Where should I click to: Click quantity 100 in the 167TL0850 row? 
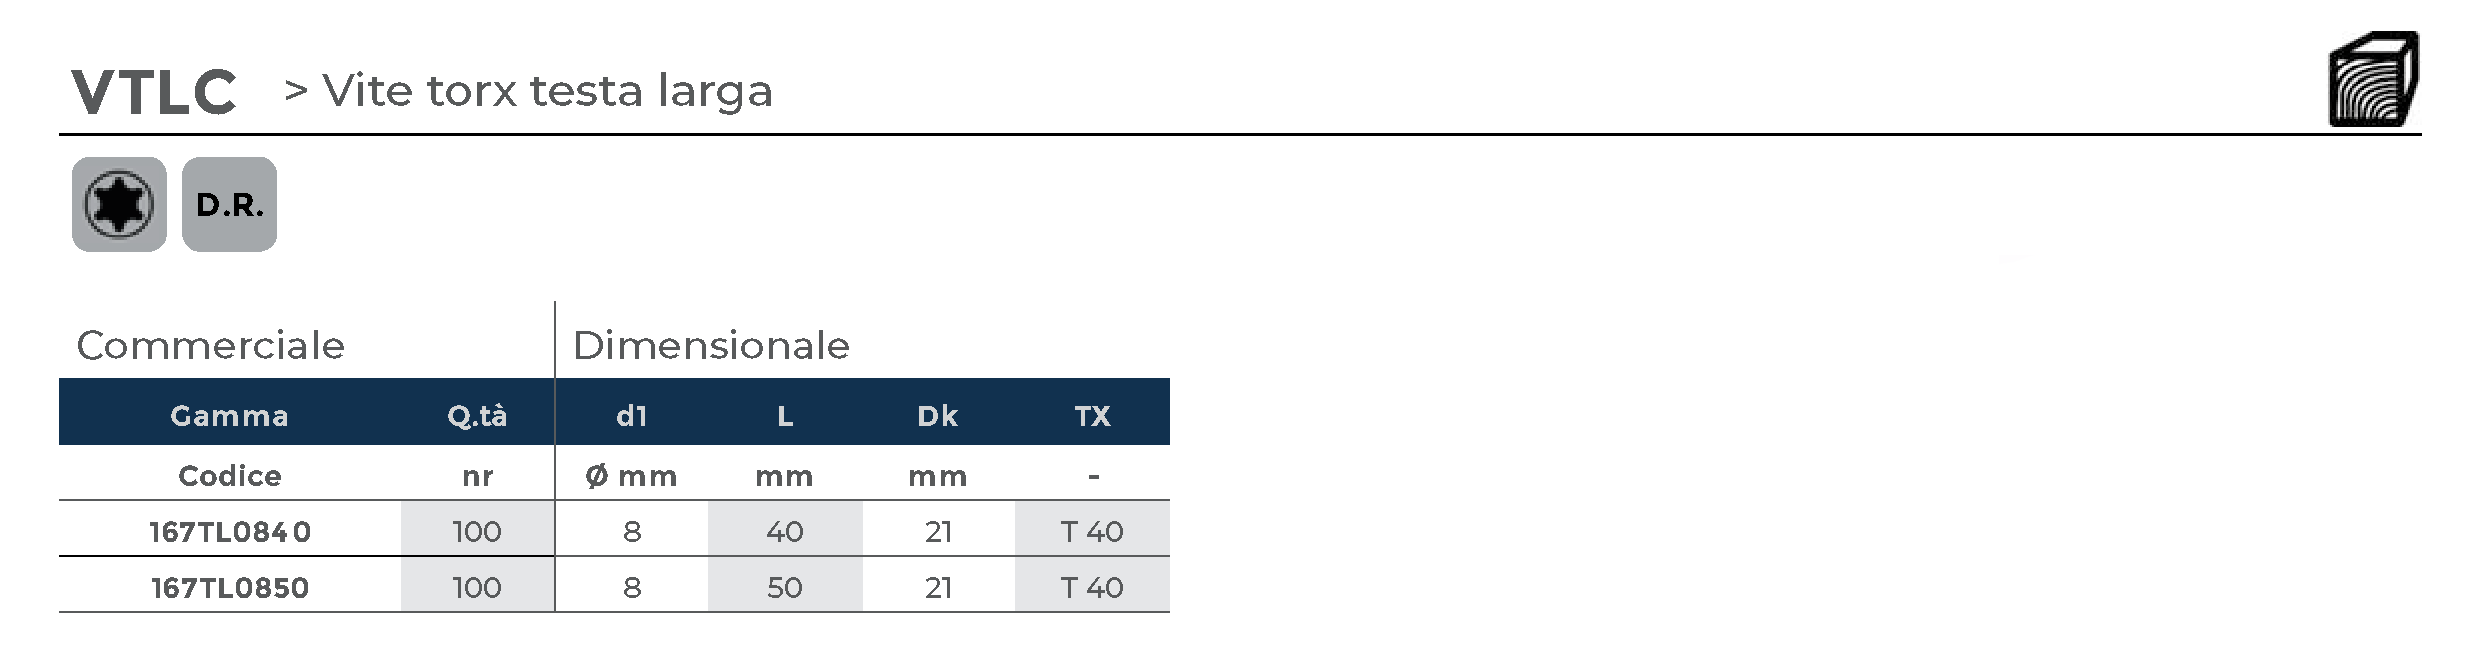coord(477,588)
